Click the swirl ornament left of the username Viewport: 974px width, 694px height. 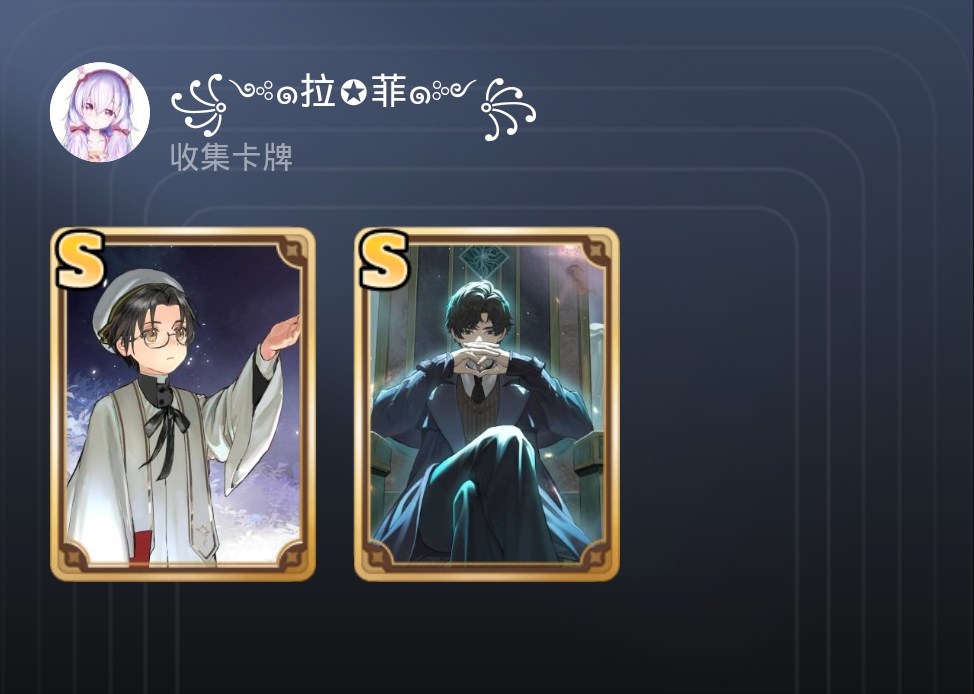tap(198, 105)
